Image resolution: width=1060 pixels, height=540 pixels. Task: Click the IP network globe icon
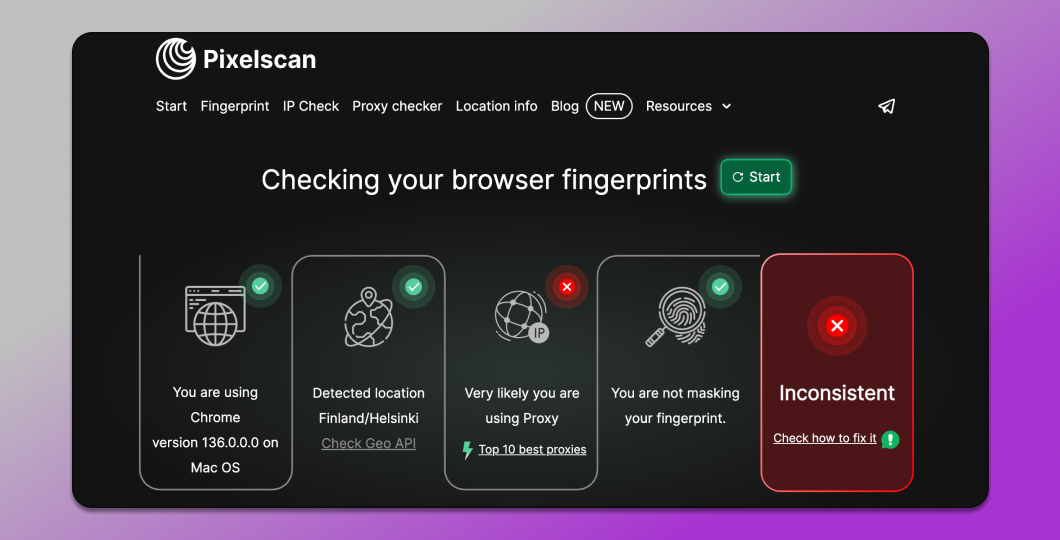pos(521,316)
